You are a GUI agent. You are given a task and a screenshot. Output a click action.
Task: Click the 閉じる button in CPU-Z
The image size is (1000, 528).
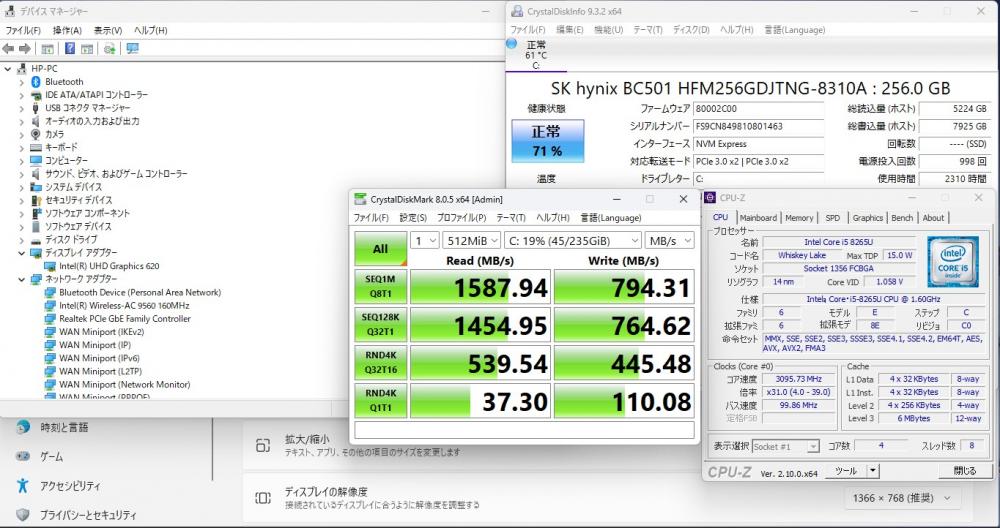click(965, 471)
